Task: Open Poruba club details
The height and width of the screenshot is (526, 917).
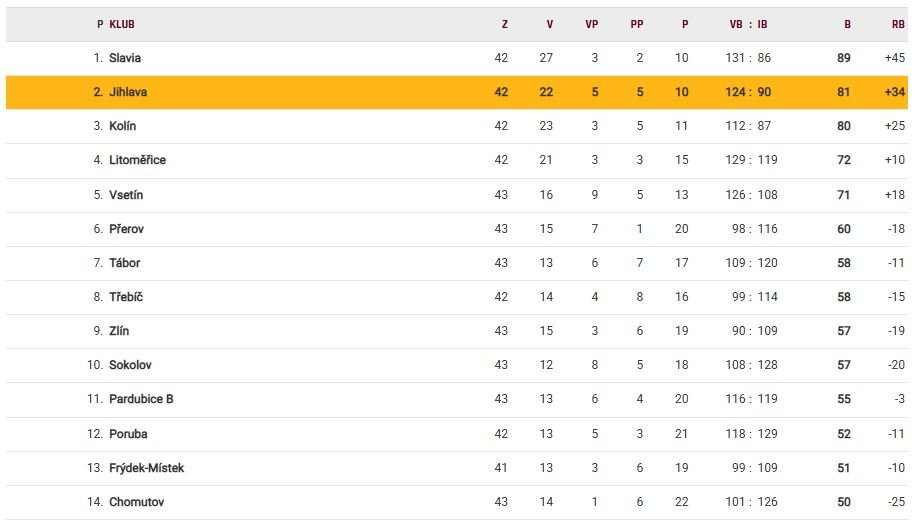Action: point(128,434)
